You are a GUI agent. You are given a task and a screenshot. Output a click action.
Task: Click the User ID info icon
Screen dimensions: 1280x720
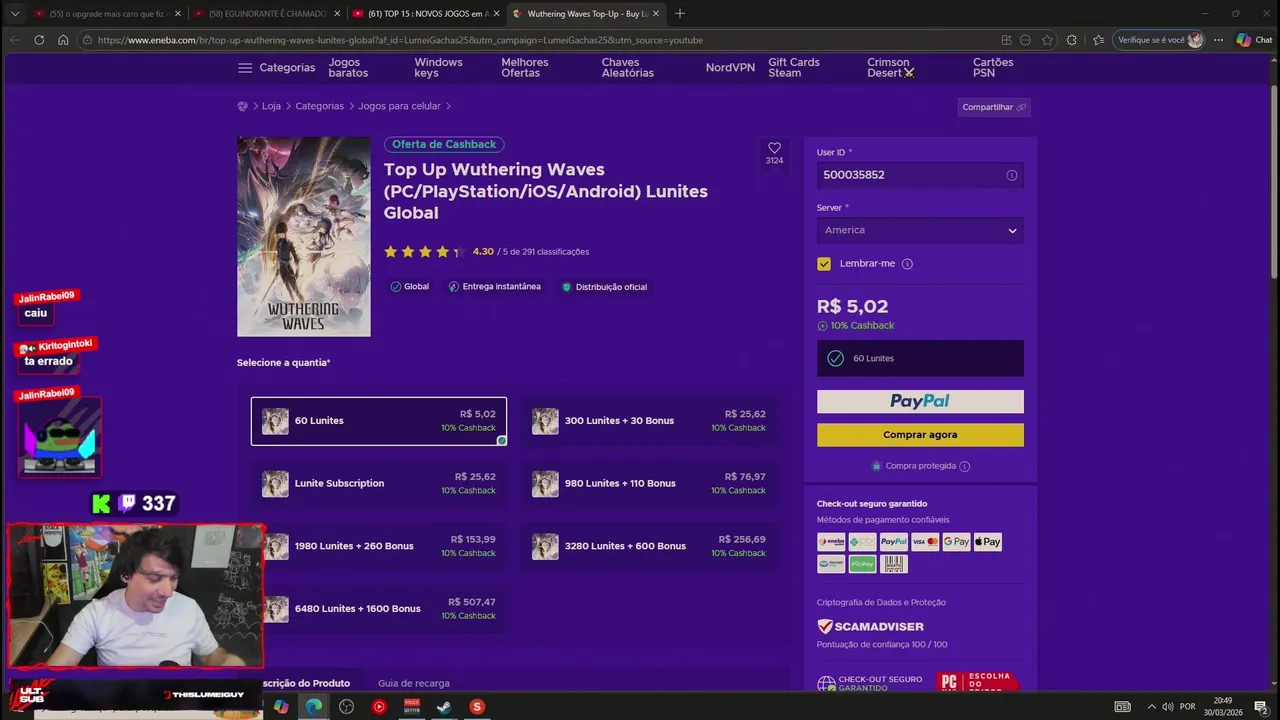click(x=1011, y=175)
